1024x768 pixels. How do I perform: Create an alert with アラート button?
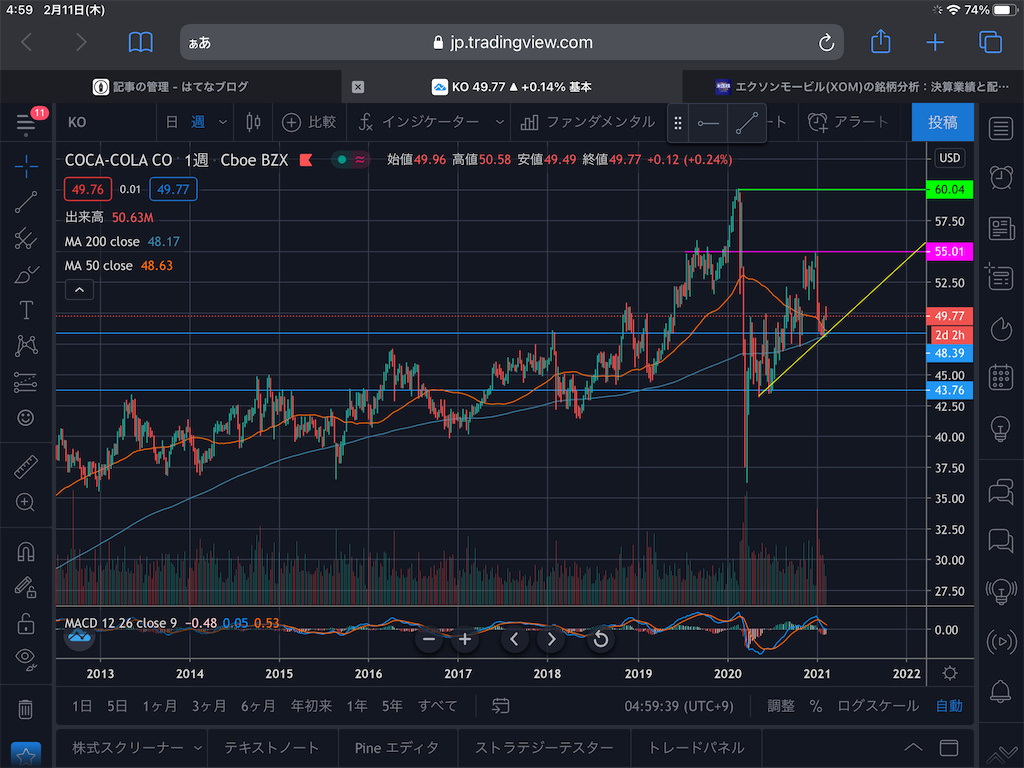(x=848, y=122)
